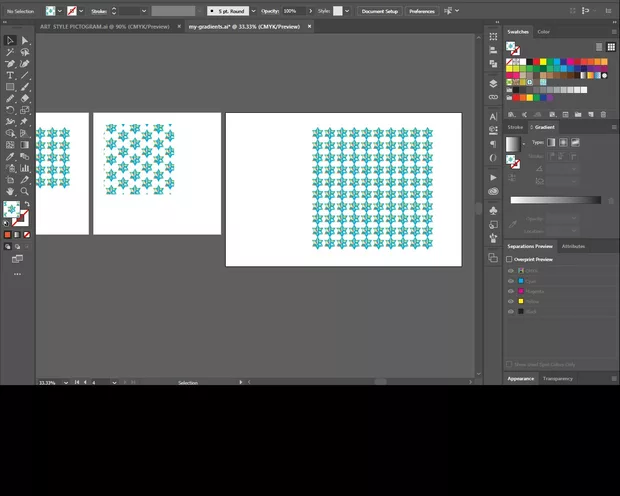The height and width of the screenshot is (496, 620).
Task: Click the gradient slider bar
Action: pos(557,200)
